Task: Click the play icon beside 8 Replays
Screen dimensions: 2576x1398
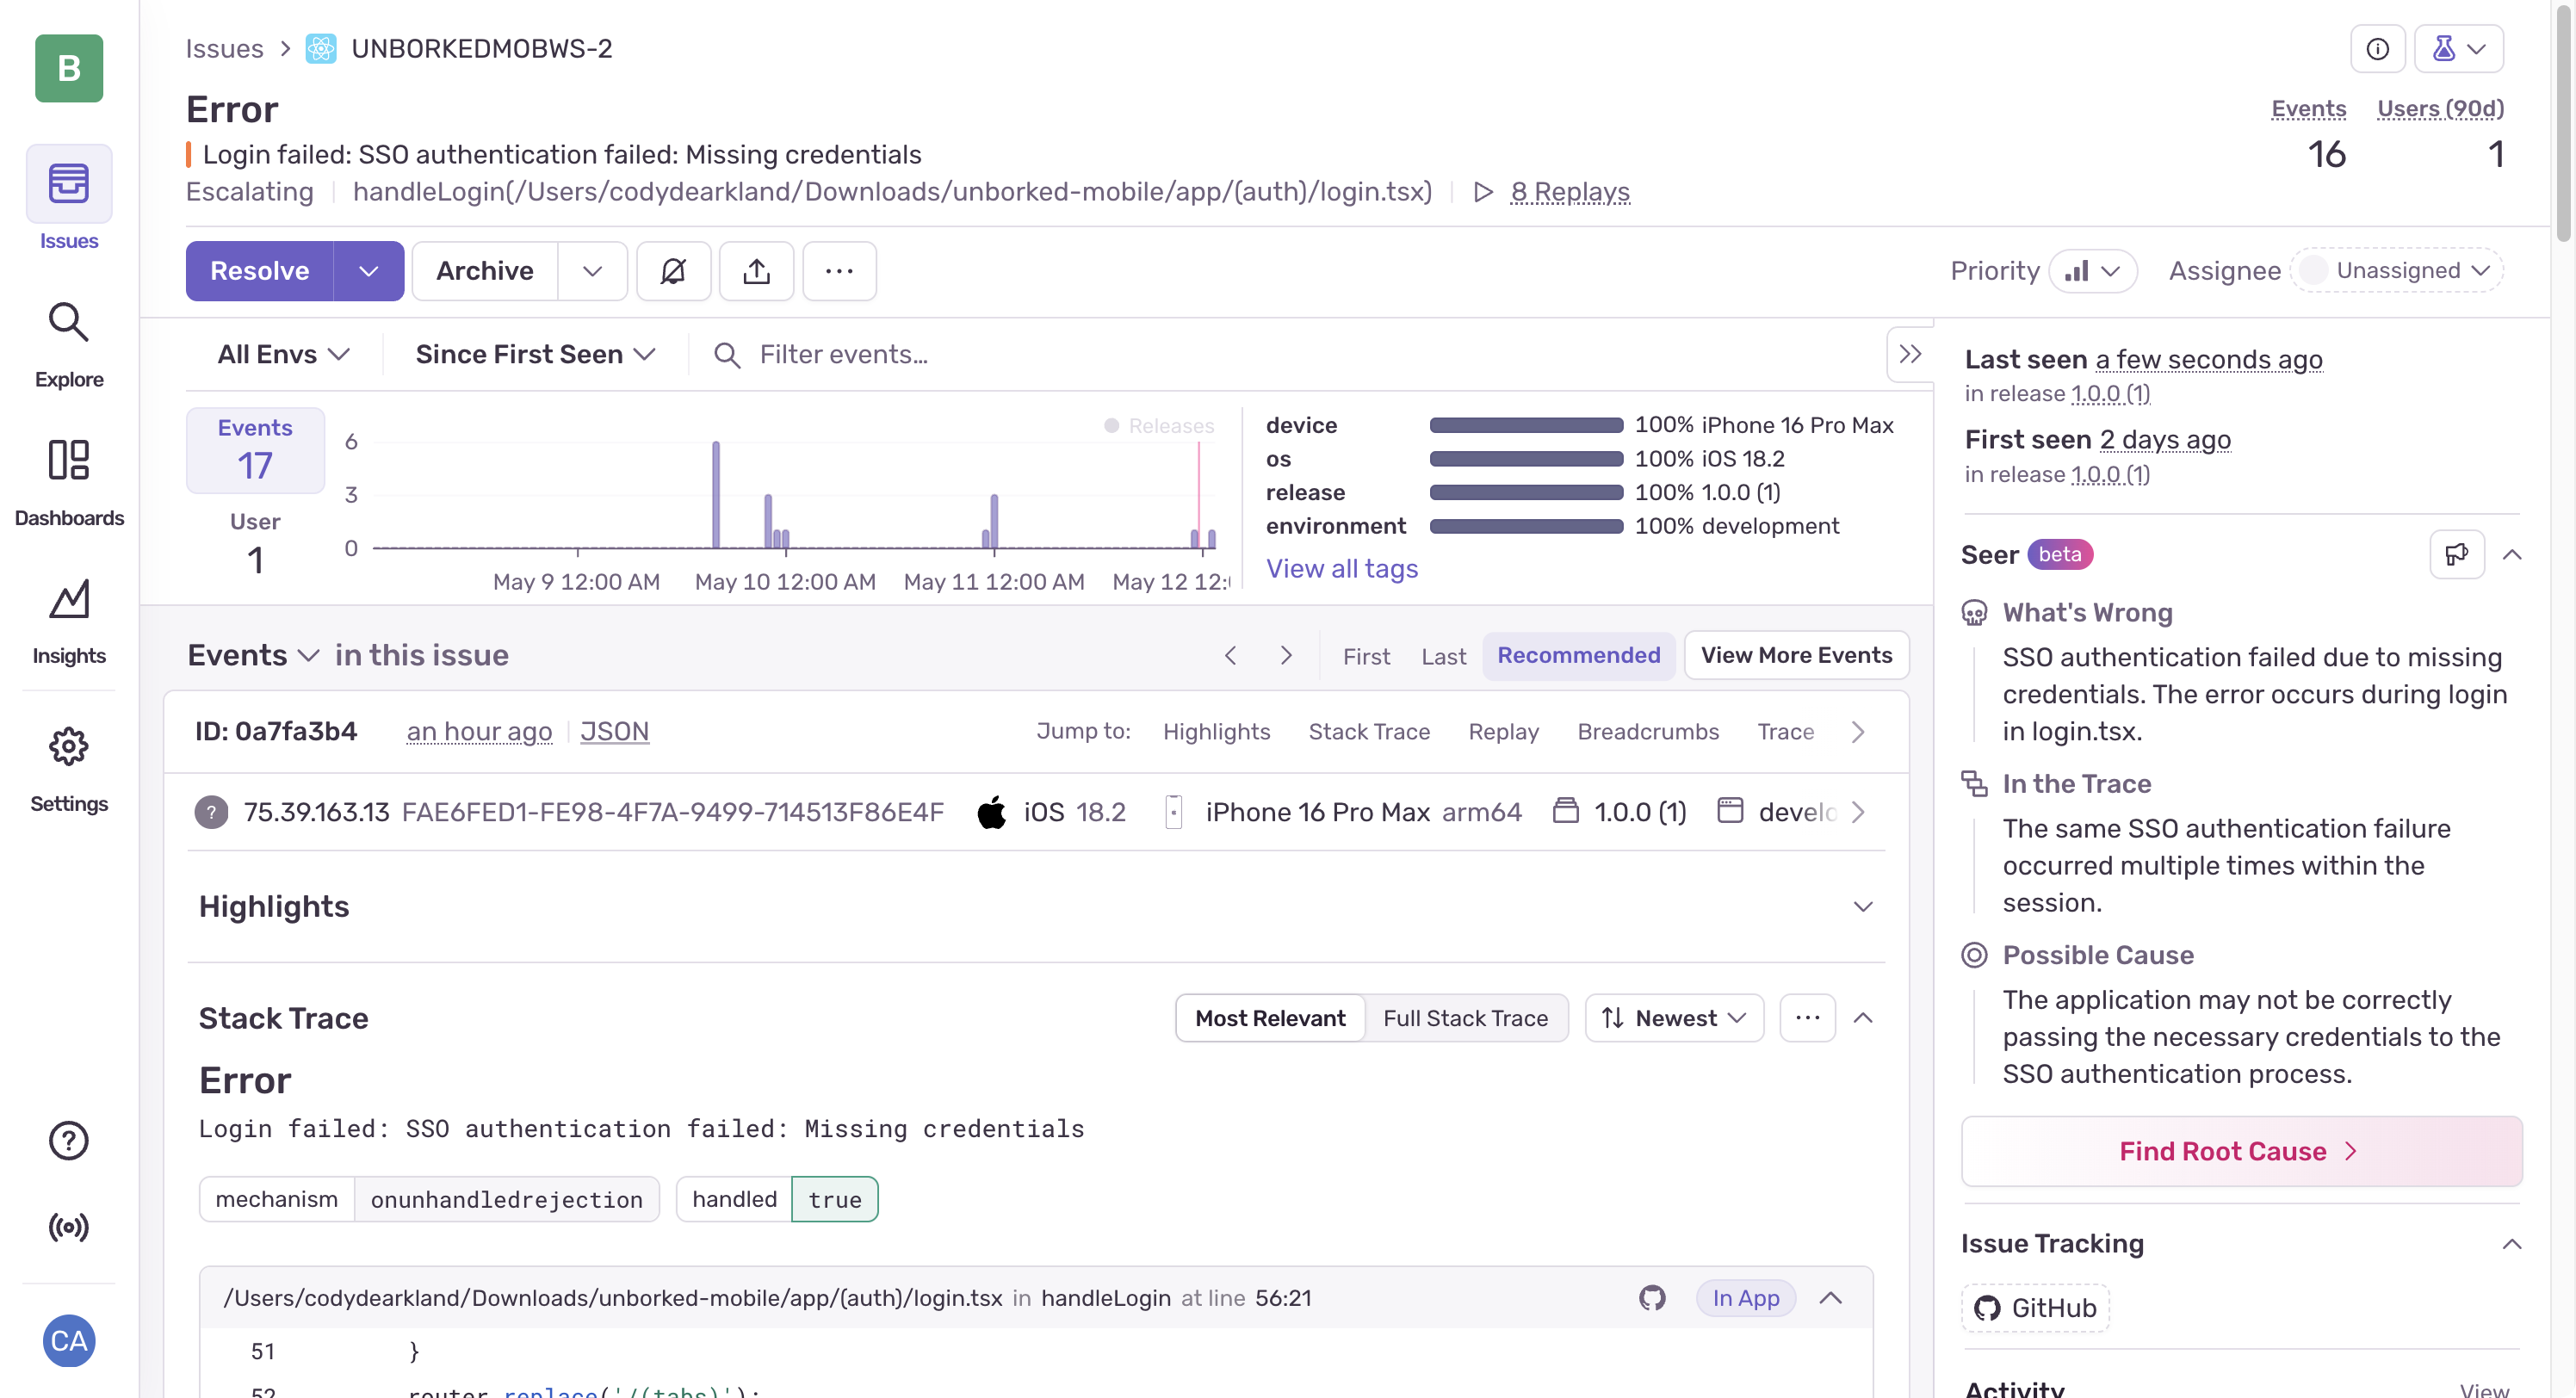Action: click(1483, 192)
